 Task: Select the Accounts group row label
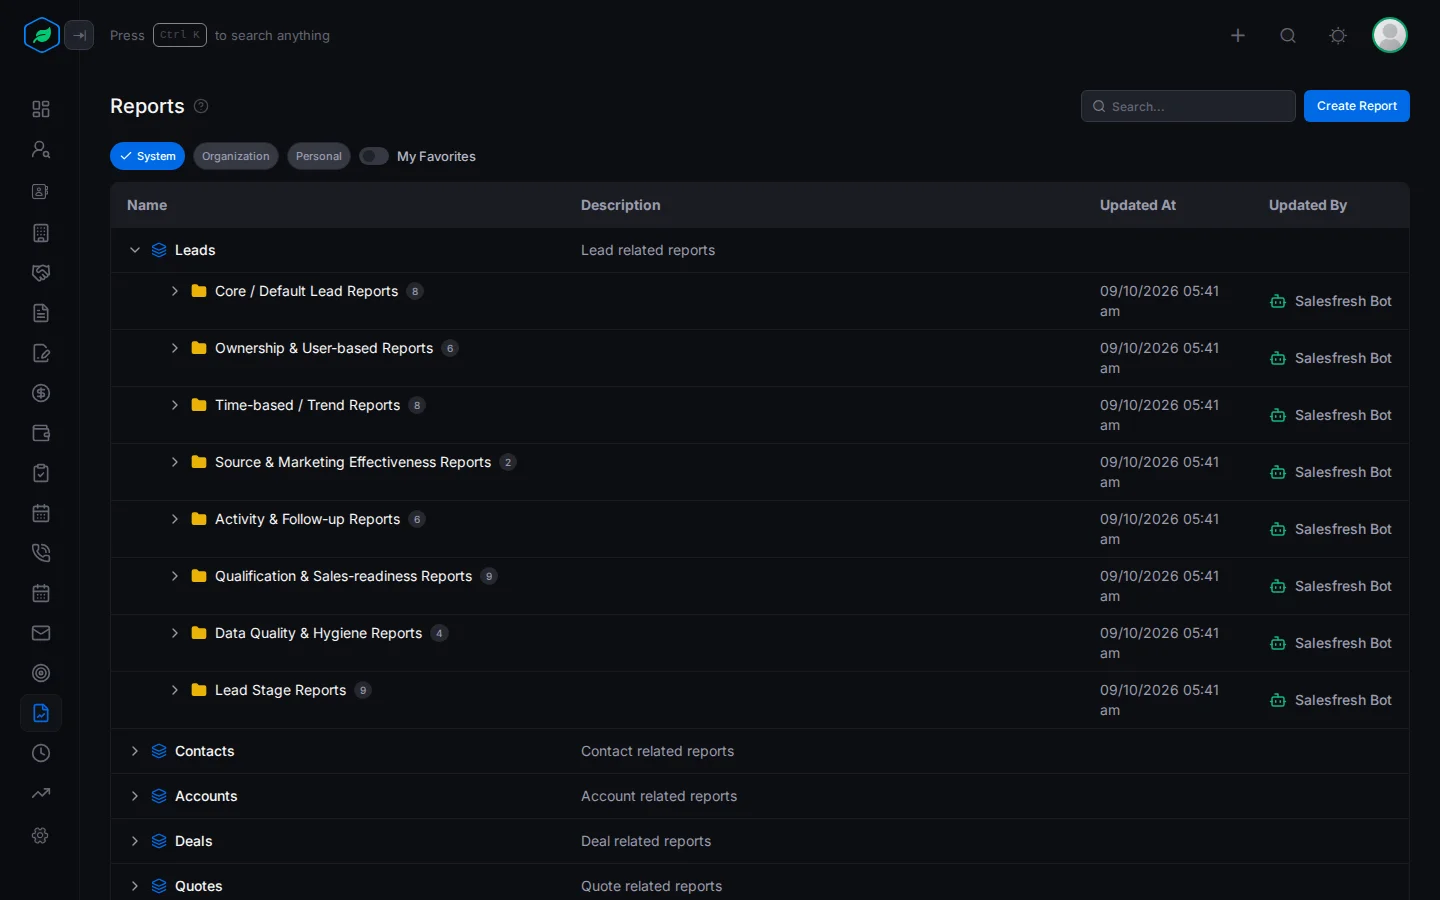[x=206, y=796]
